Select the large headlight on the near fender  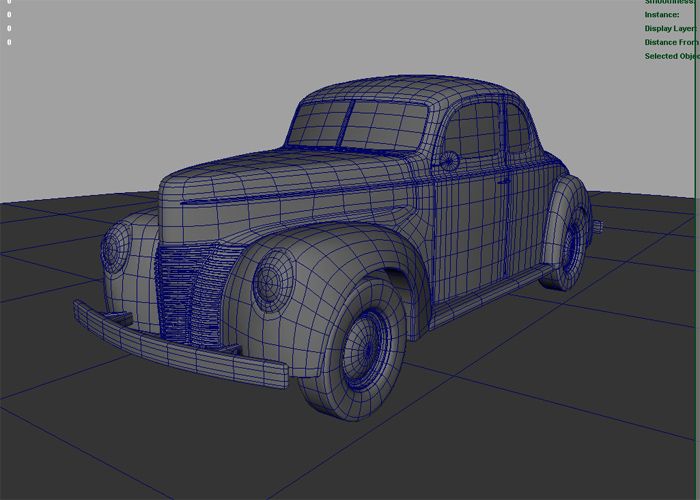pos(273,281)
